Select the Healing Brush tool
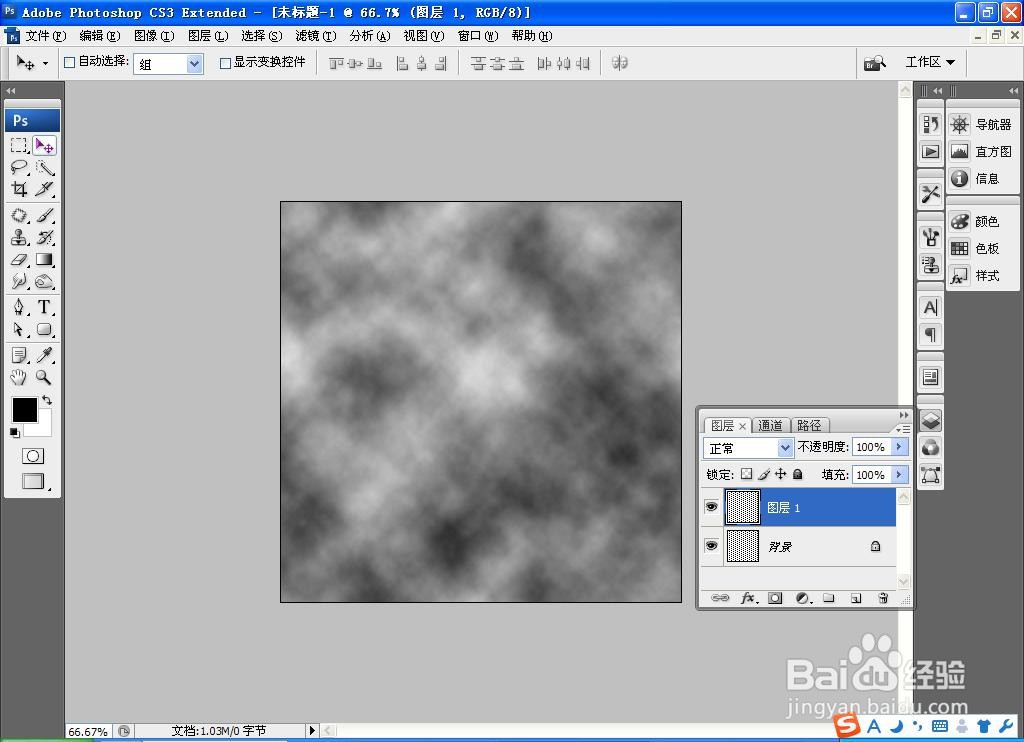Image resolution: width=1024 pixels, height=742 pixels. pyautogui.click(x=19, y=215)
